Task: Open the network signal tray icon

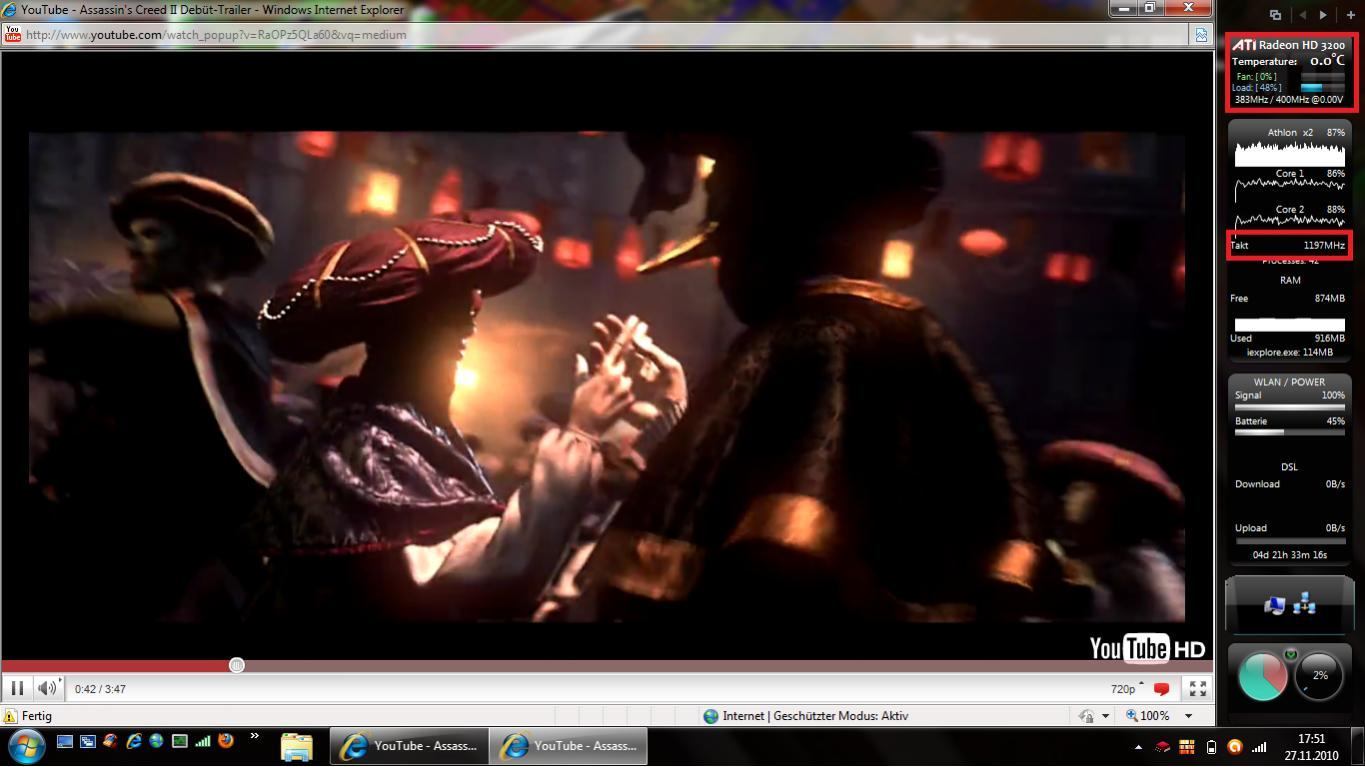Action: (x=1259, y=747)
